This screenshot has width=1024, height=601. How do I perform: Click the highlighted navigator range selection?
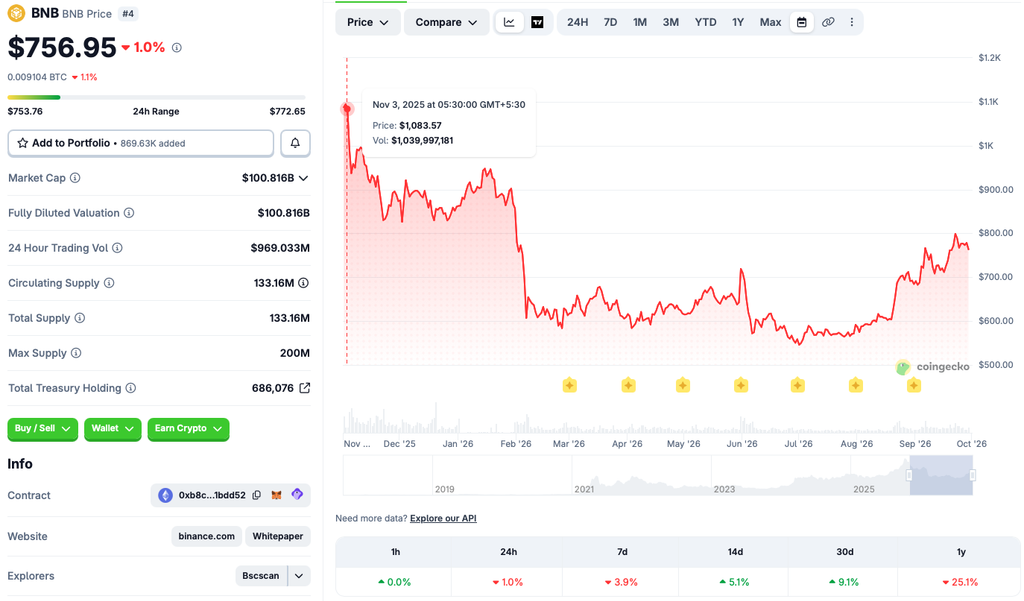pos(941,475)
